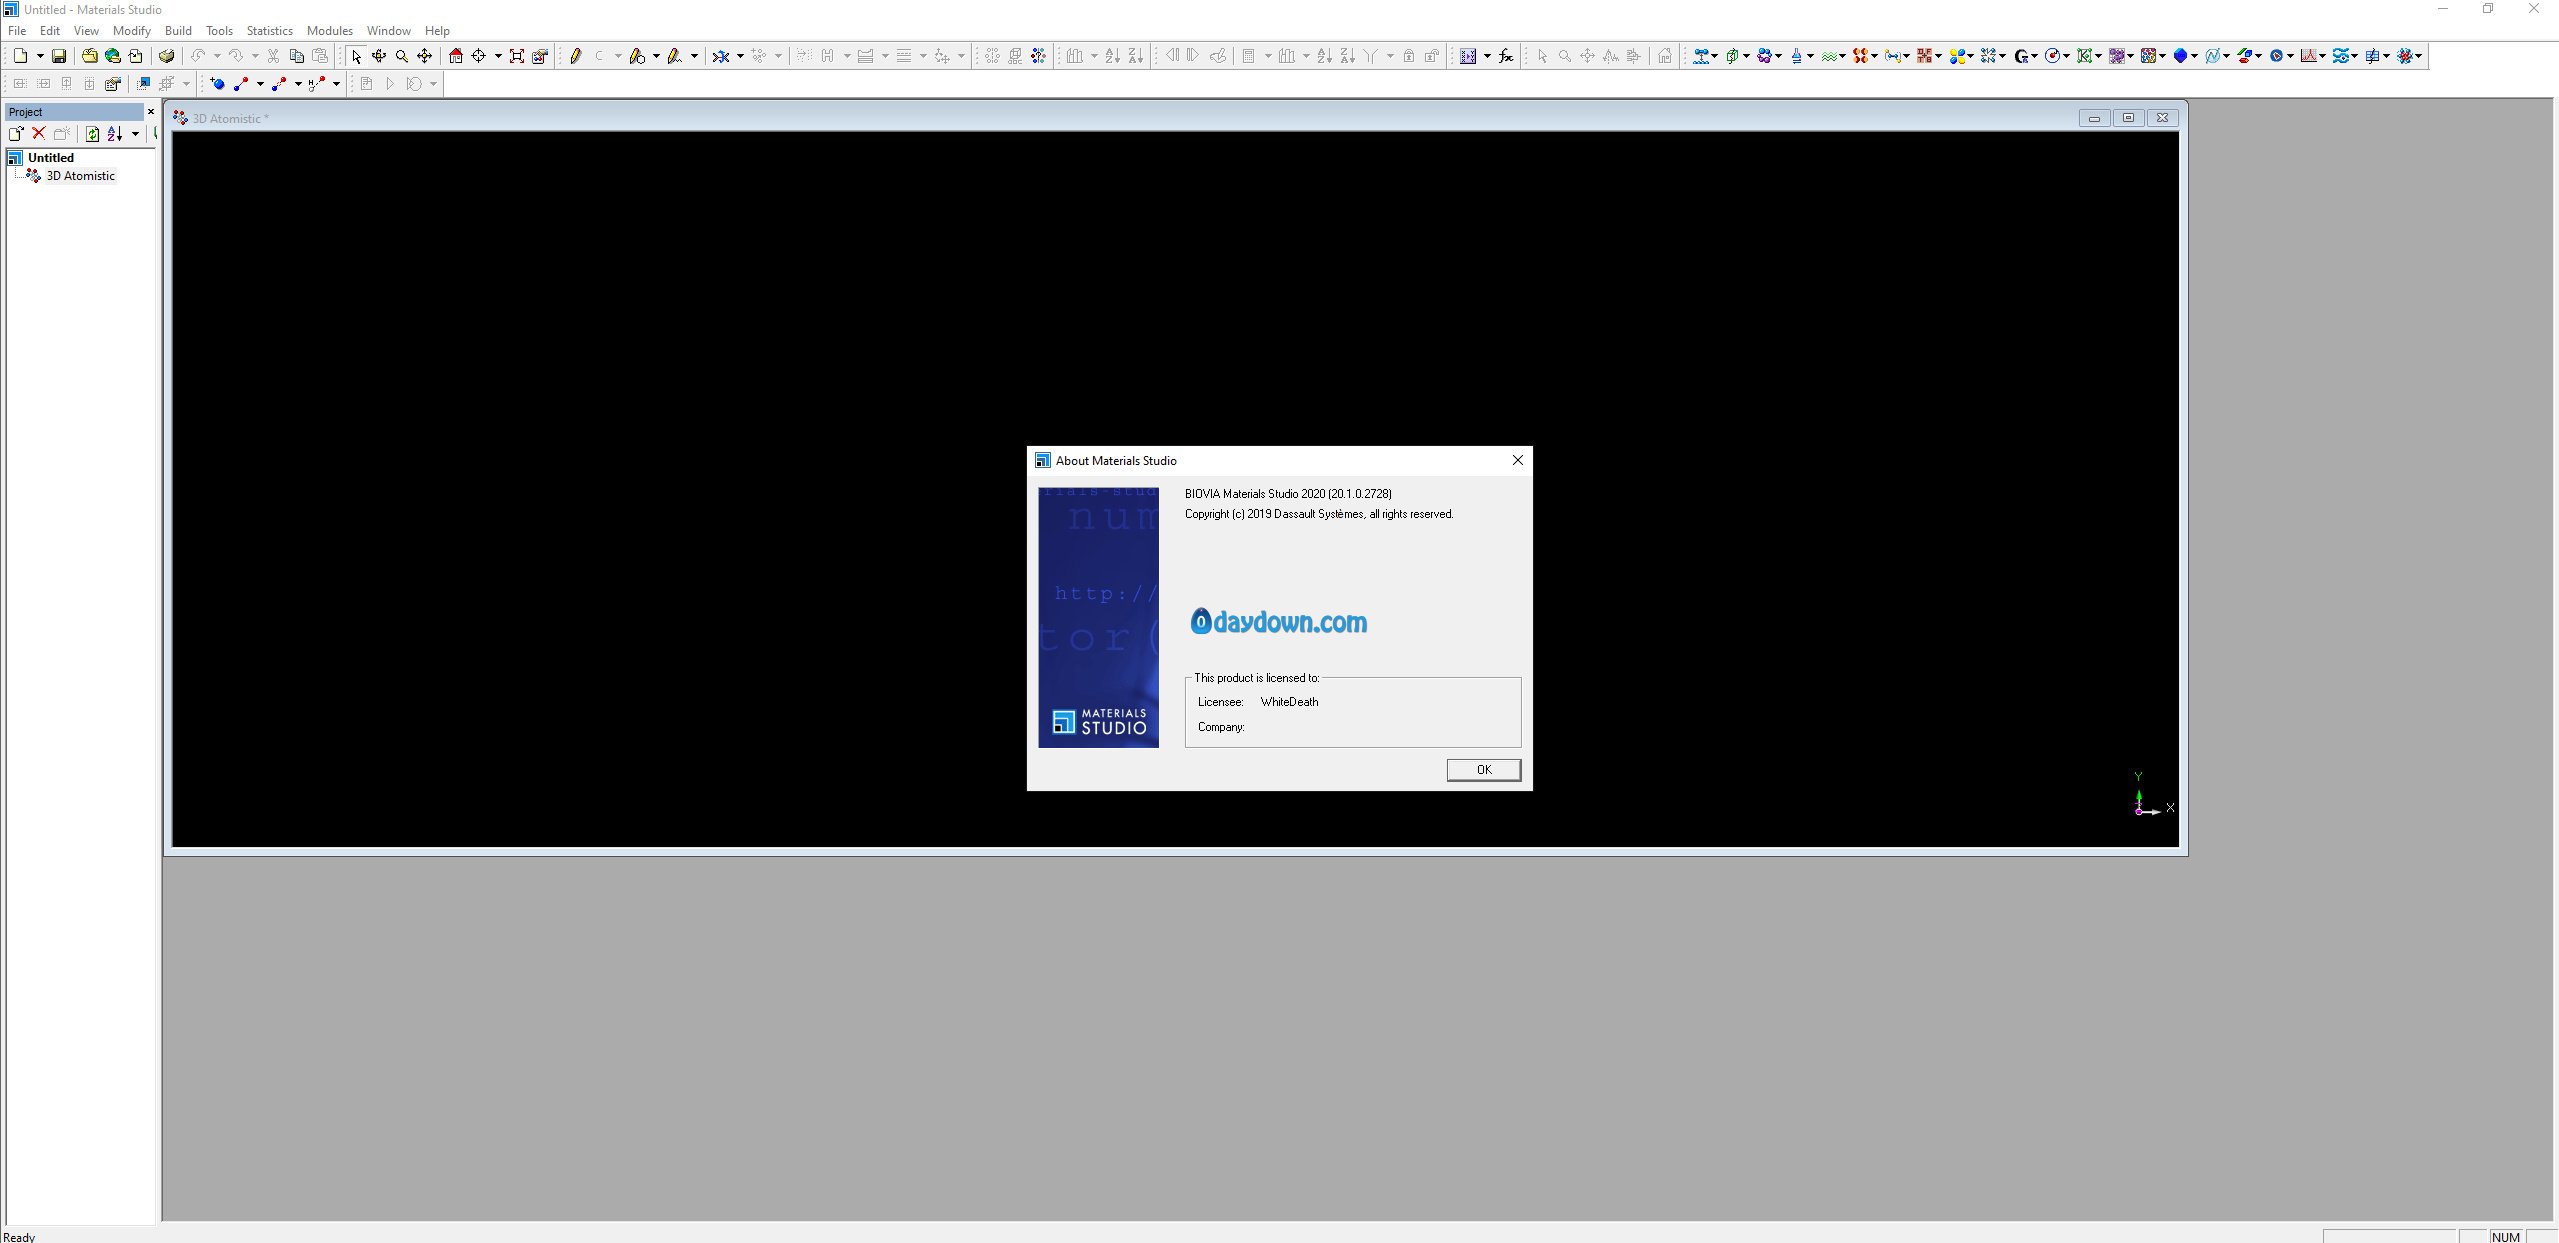Click the Fit to View icon
The height and width of the screenshot is (1243, 2559).
517,56
